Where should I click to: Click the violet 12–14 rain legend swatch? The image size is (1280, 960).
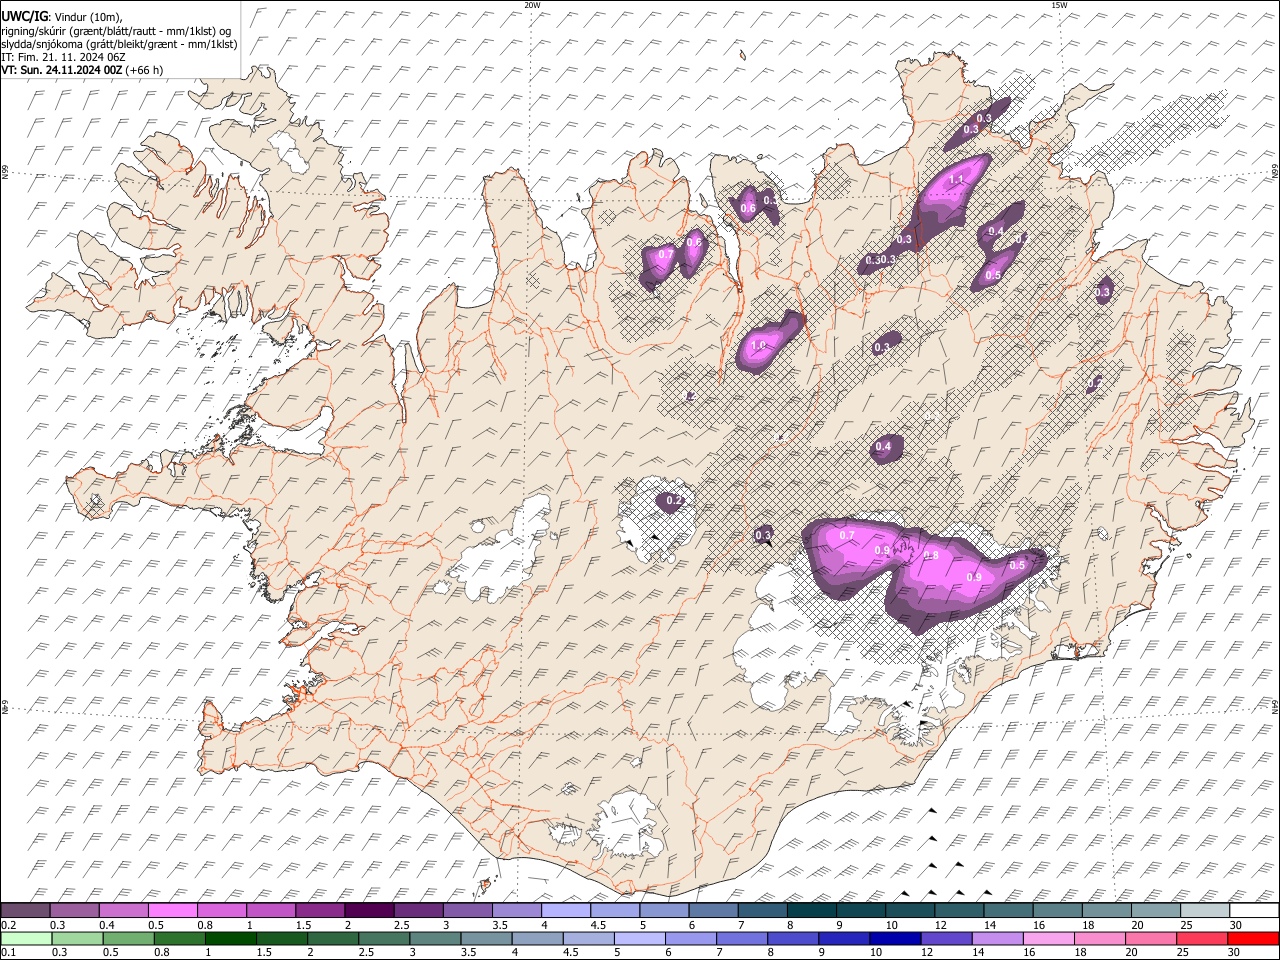click(946, 938)
